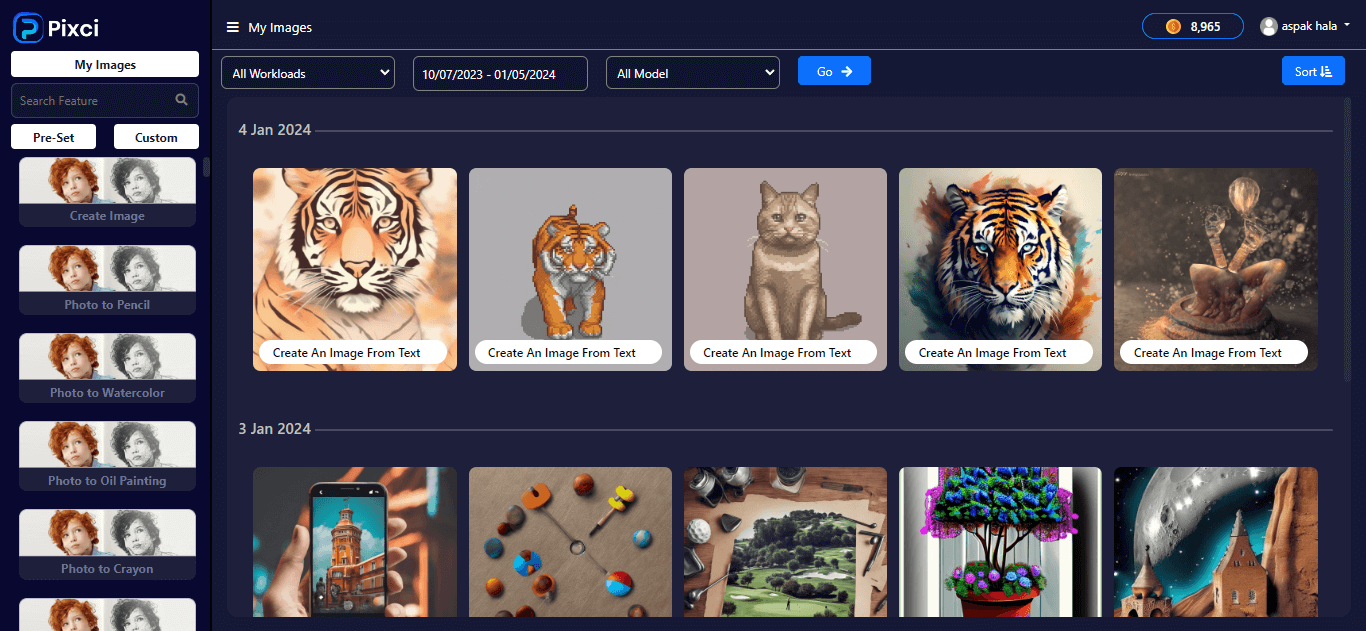Switch to the Pre-Set tab

53,137
